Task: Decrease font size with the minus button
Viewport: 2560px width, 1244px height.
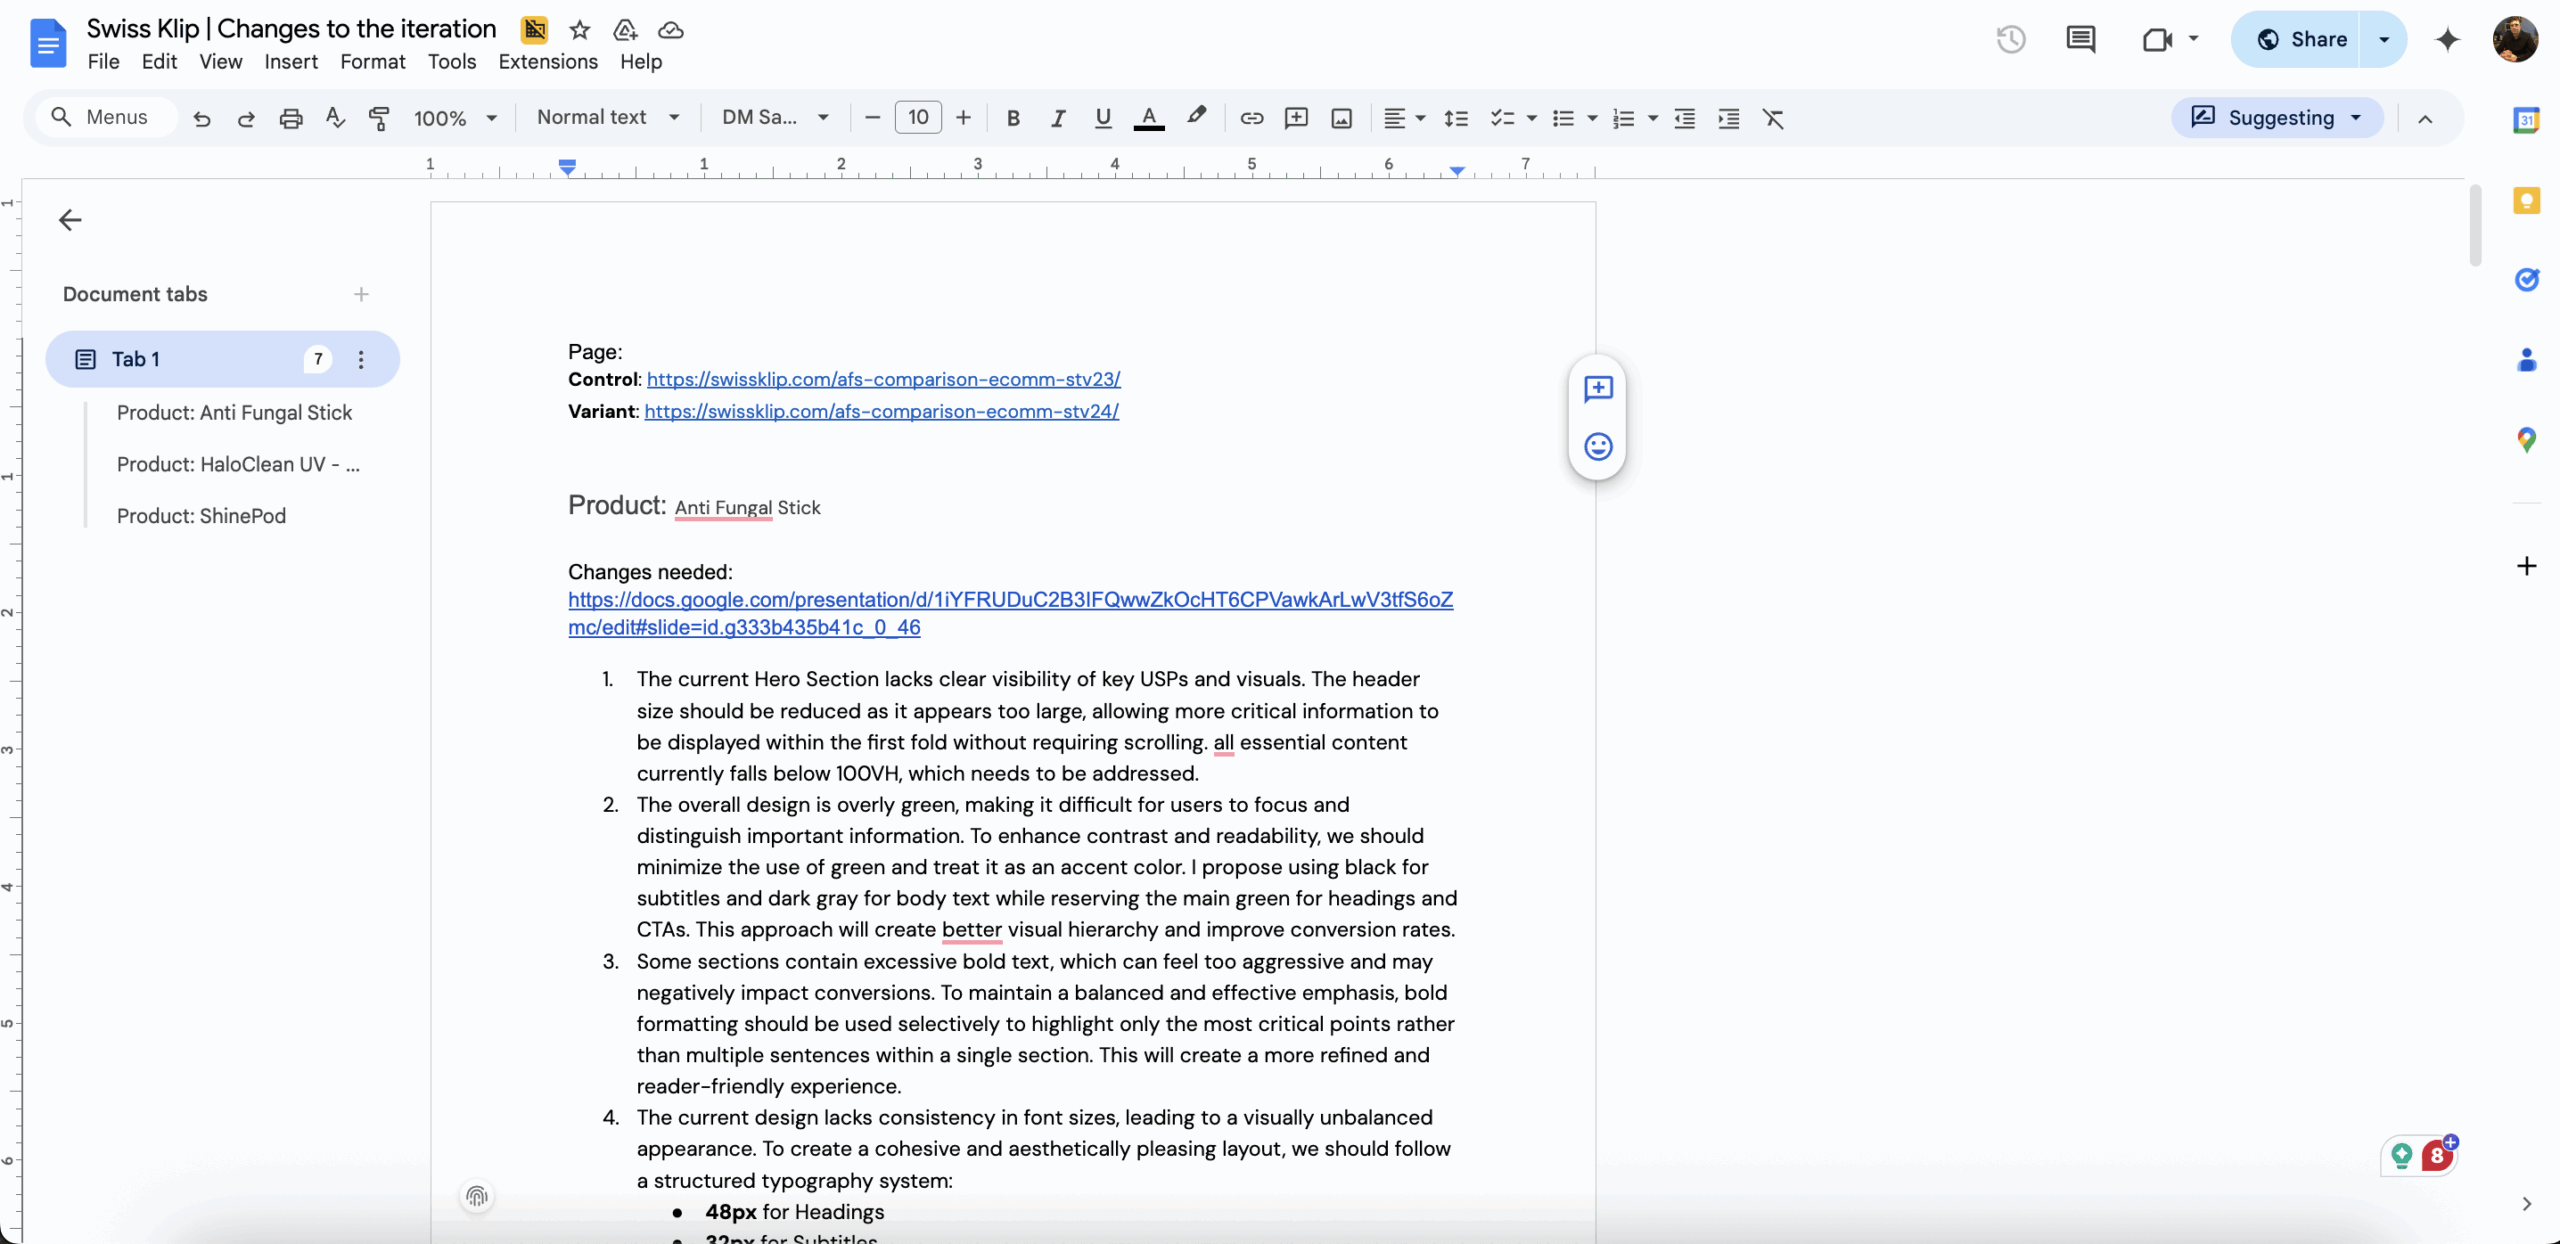Action: pos(872,118)
